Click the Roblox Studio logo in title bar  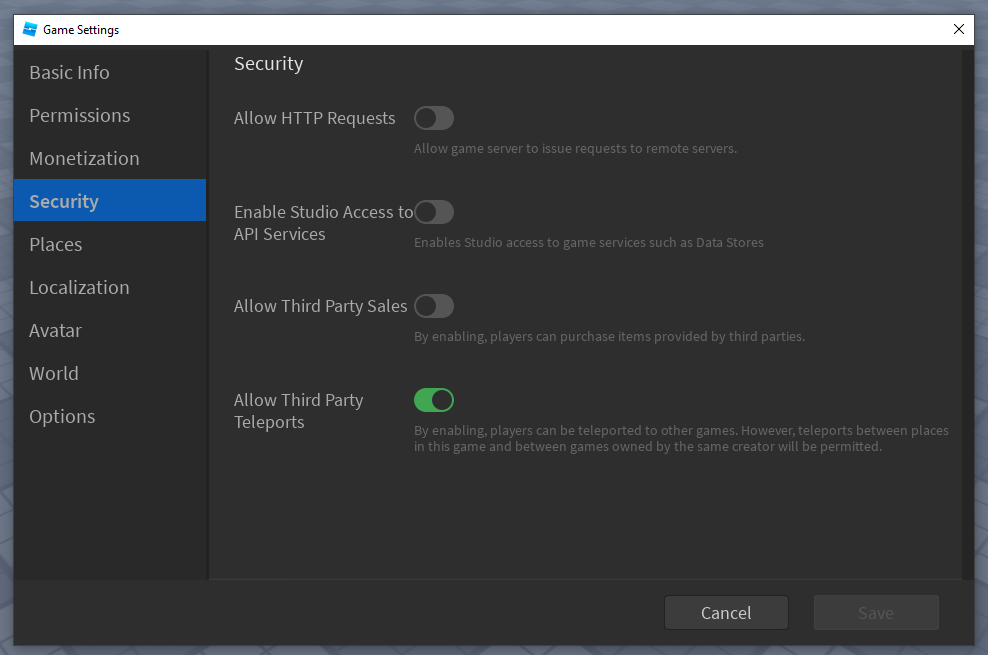coord(30,30)
